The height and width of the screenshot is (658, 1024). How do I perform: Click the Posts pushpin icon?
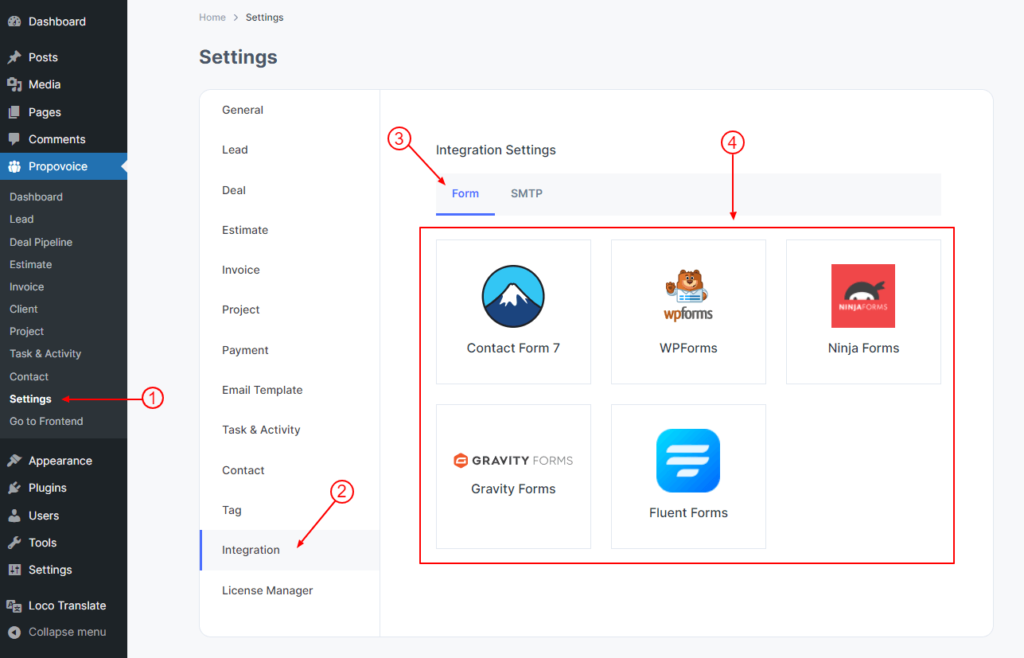pos(14,57)
